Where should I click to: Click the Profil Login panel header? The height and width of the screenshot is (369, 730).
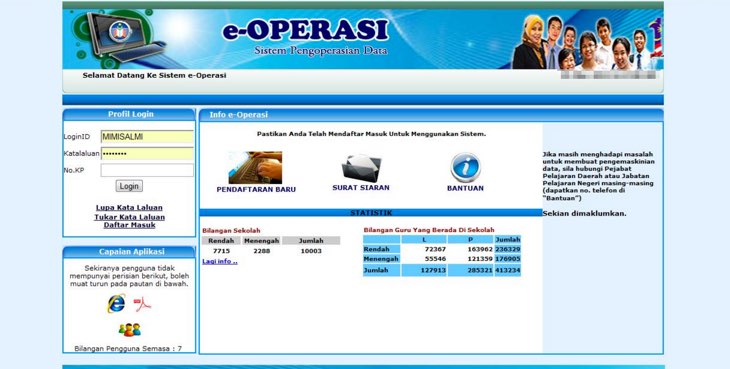point(129,114)
